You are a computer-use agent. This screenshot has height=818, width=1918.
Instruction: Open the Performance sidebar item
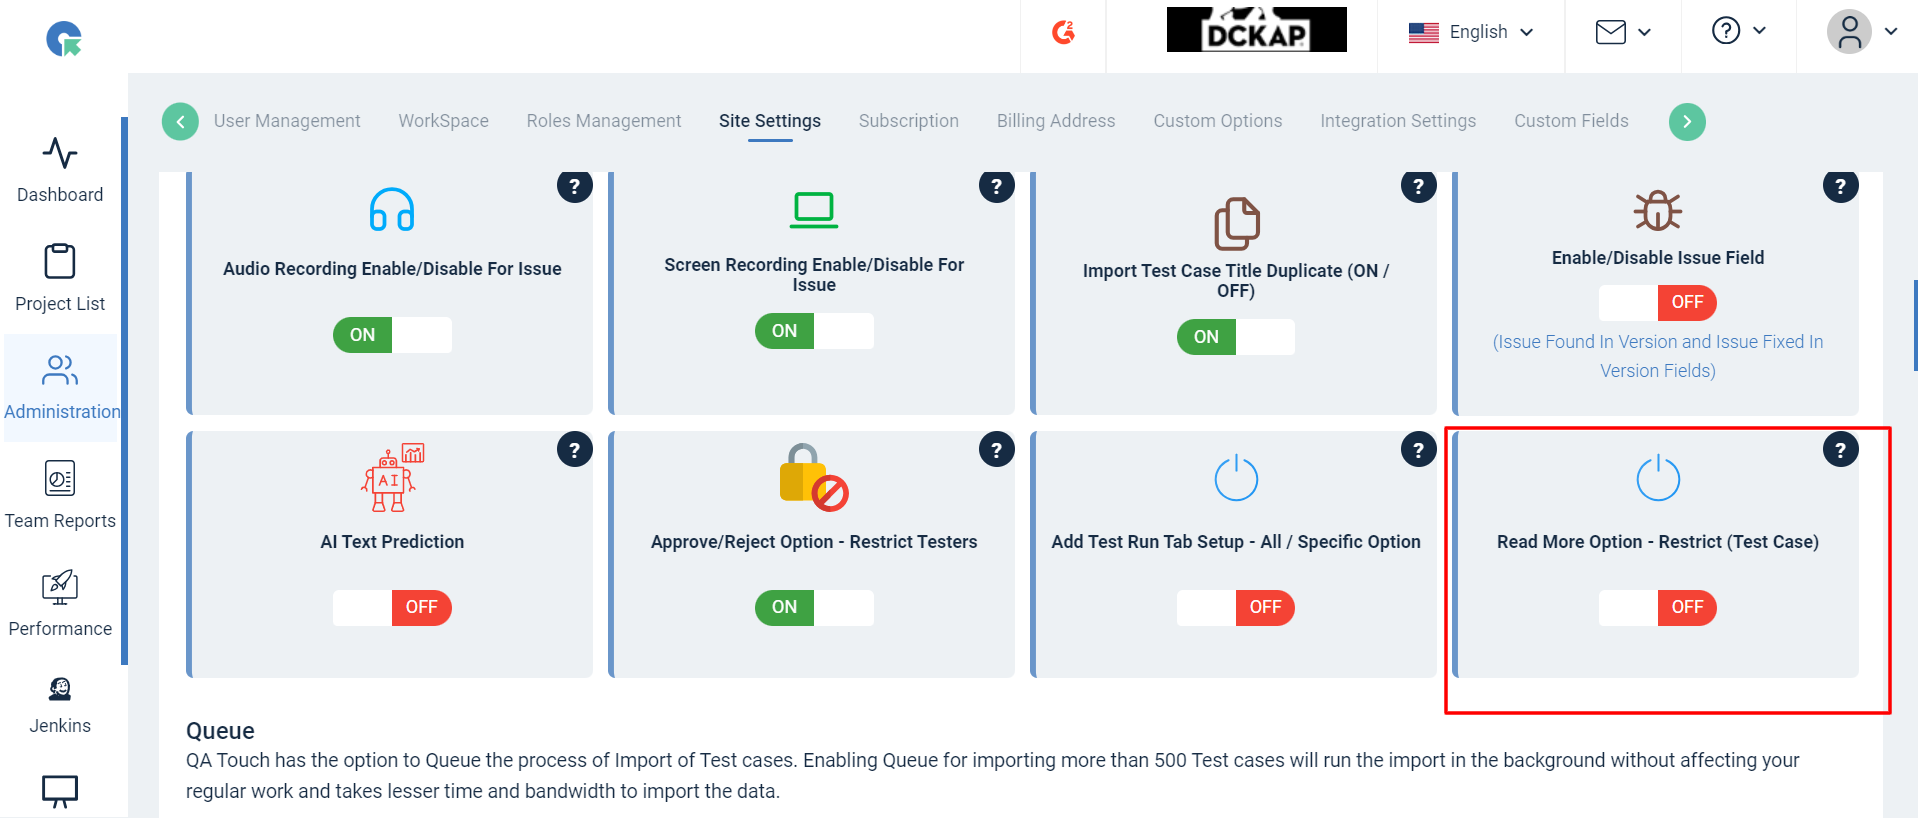(60, 603)
